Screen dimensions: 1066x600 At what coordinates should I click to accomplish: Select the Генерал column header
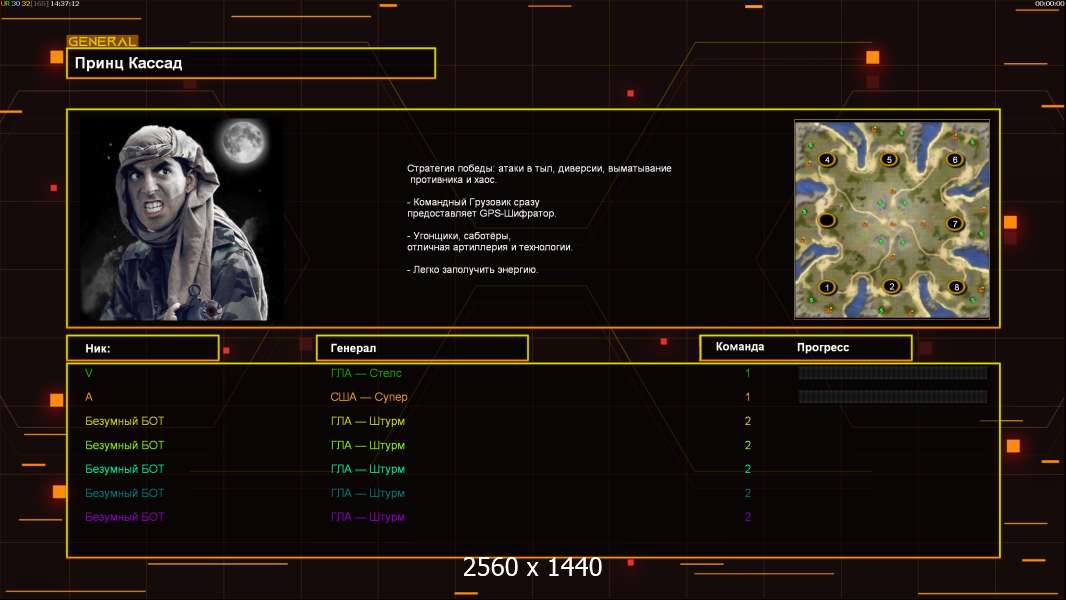pyautogui.click(x=421, y=348)
